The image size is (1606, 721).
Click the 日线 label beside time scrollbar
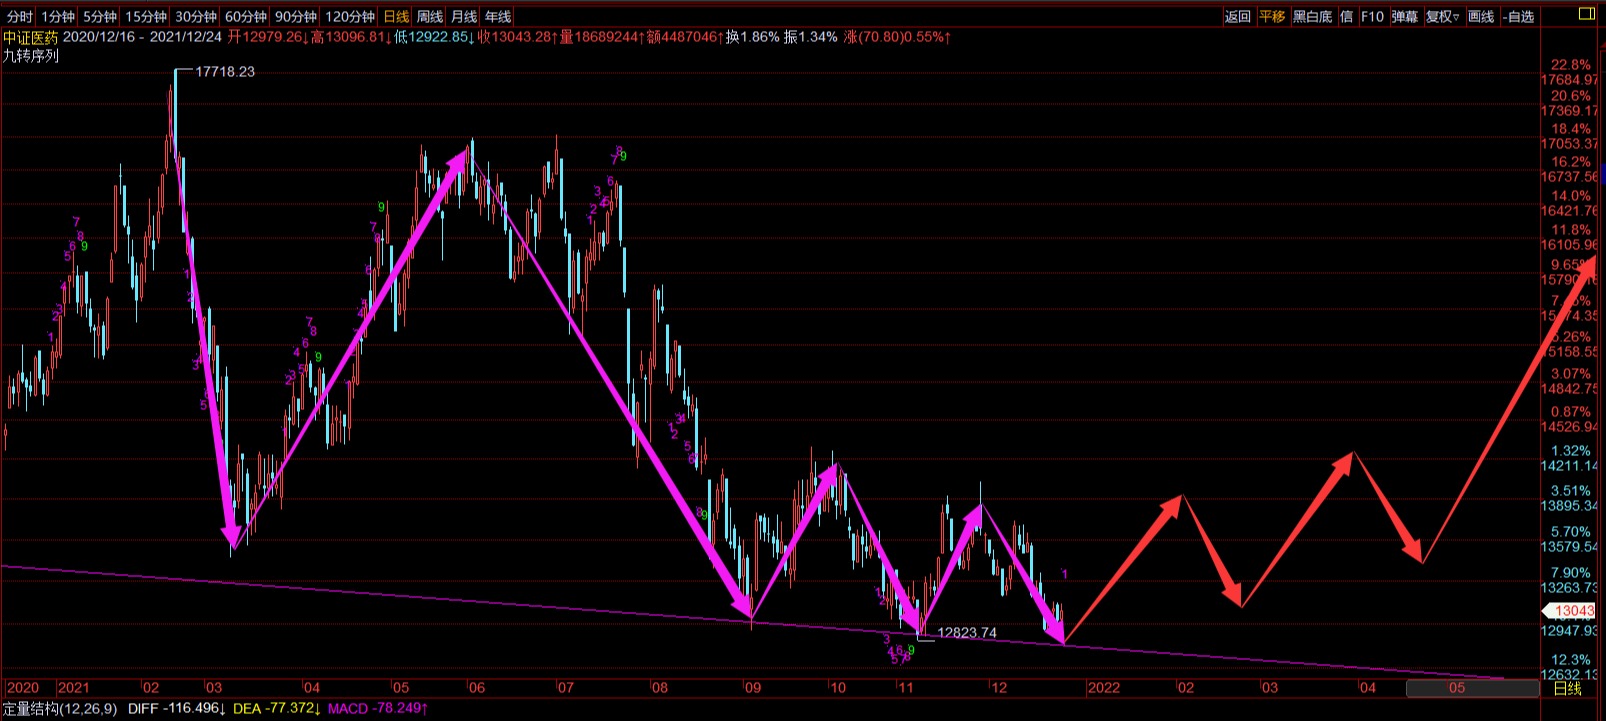[1567, 688]
